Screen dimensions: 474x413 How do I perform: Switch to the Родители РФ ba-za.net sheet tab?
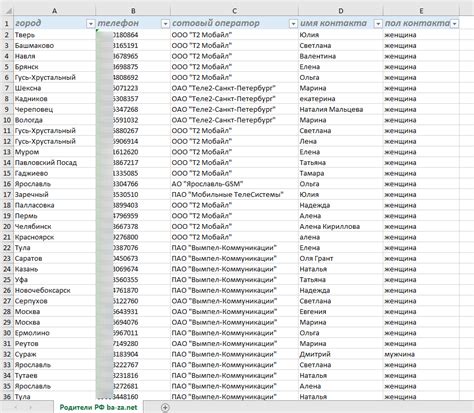point(98,407)
